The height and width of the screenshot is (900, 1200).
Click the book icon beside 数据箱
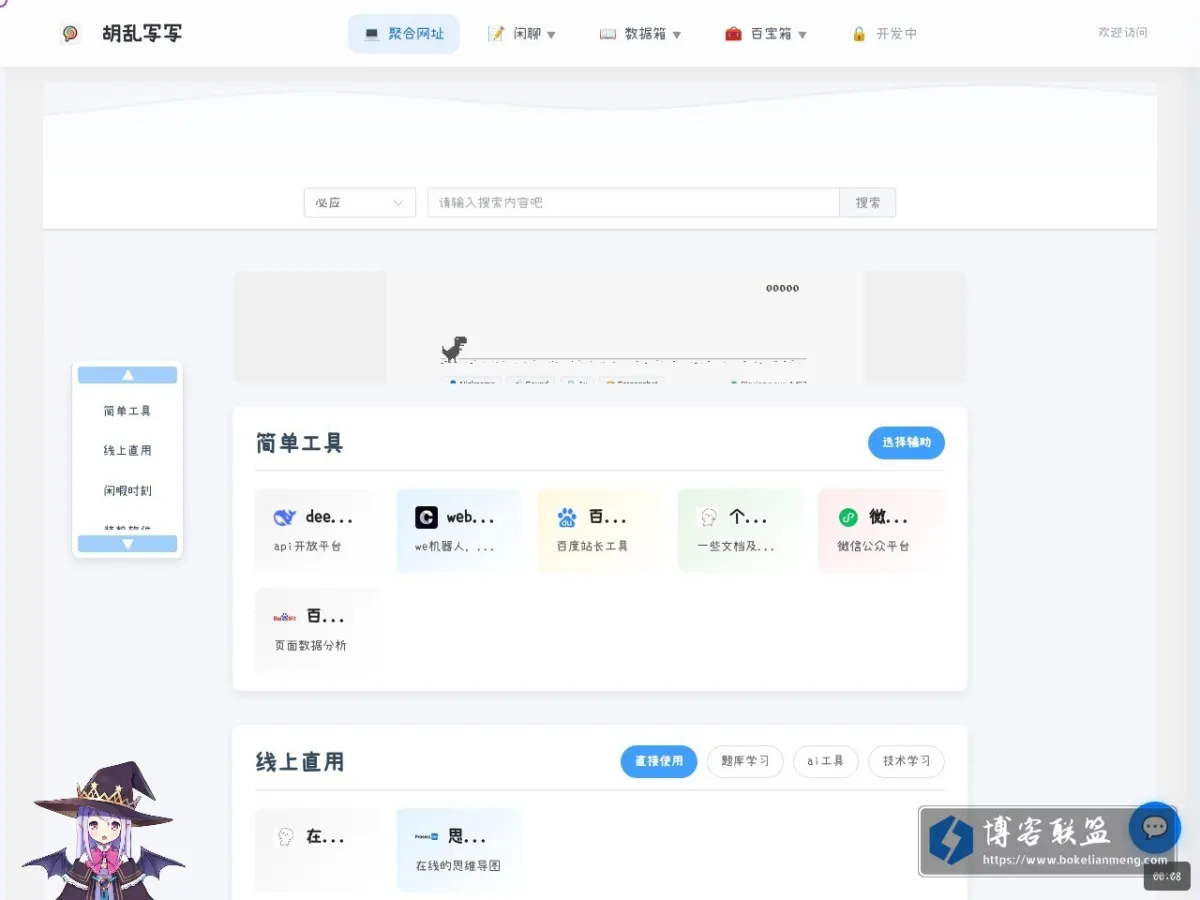click(608, 34)
